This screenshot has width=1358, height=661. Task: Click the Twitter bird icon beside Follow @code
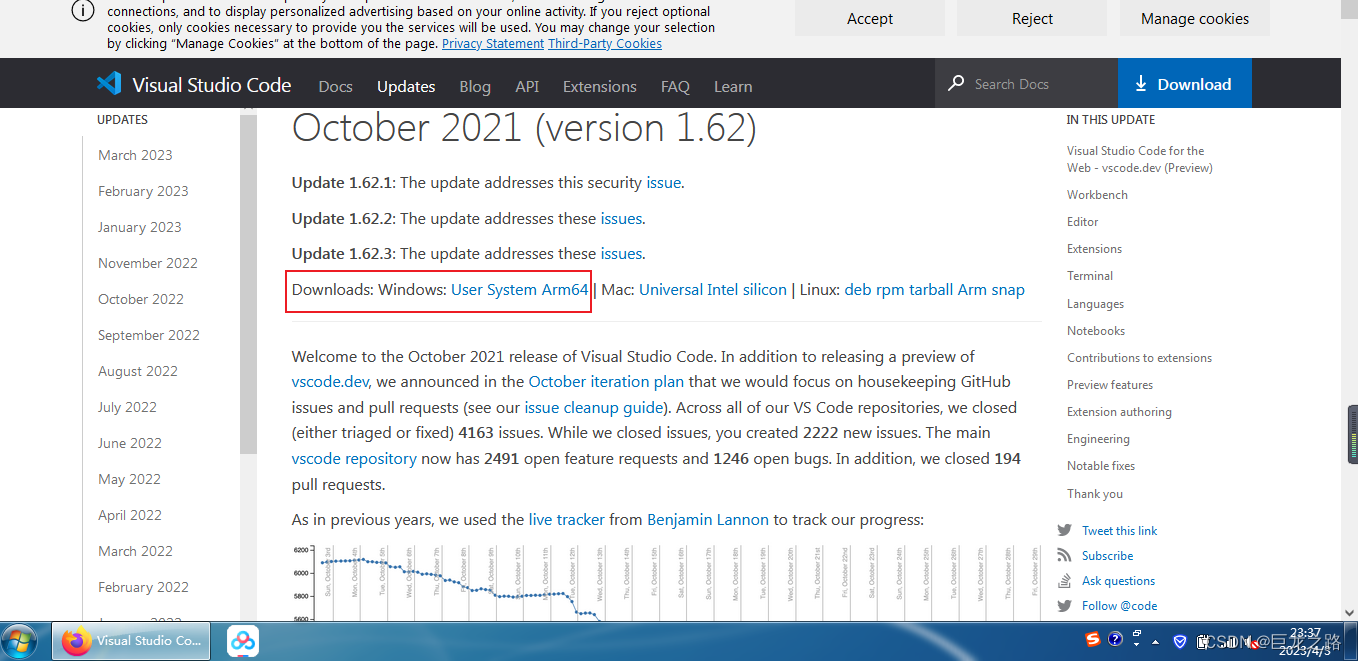[1064, 605]
